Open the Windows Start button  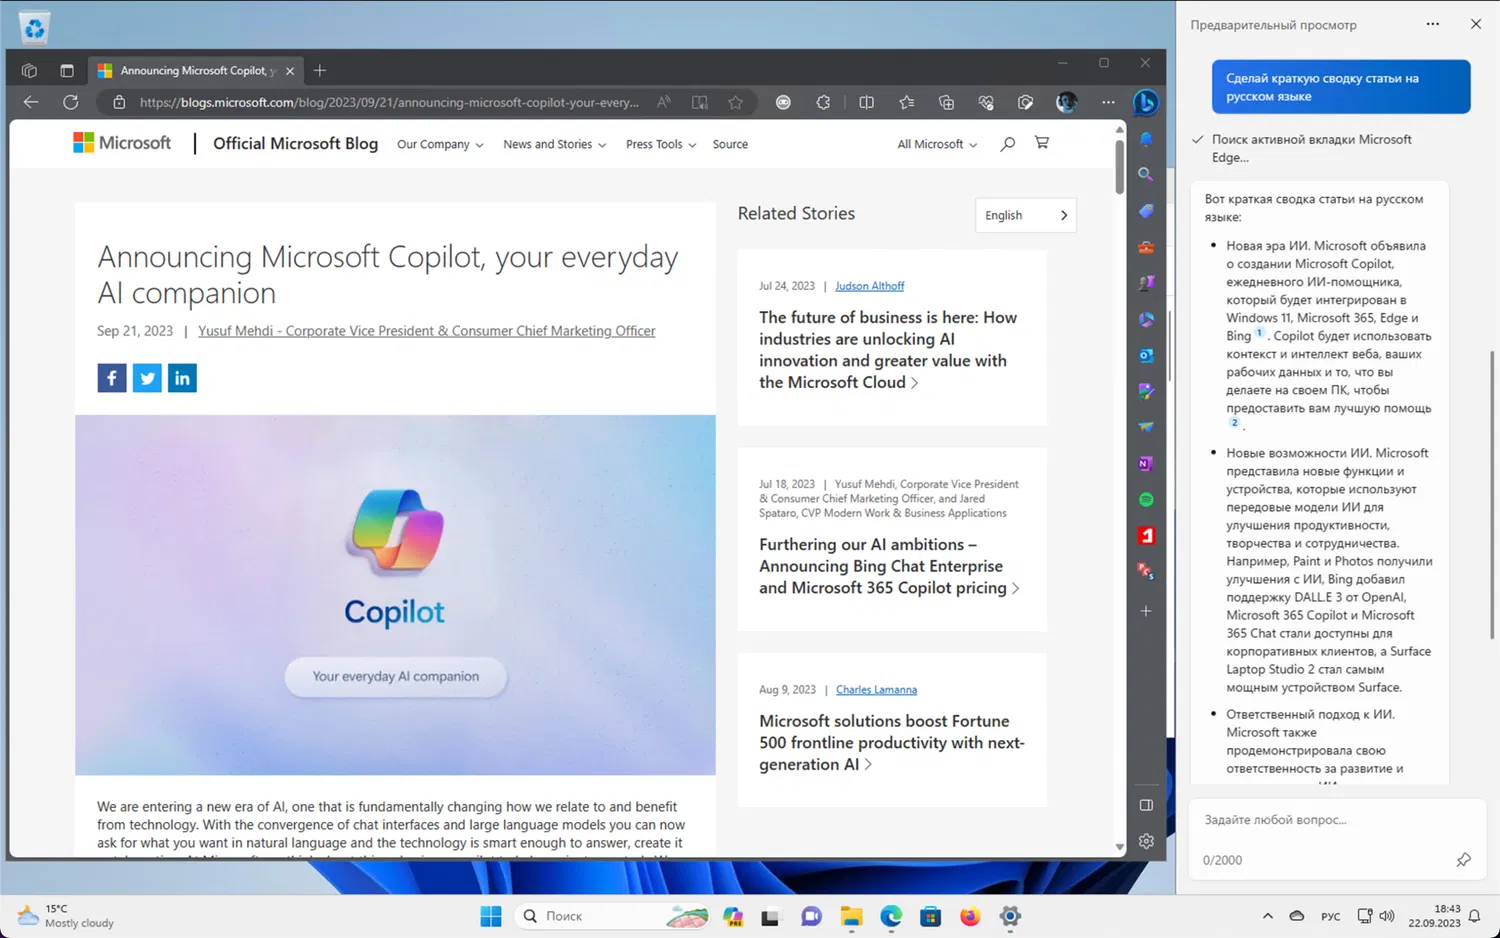491,916
